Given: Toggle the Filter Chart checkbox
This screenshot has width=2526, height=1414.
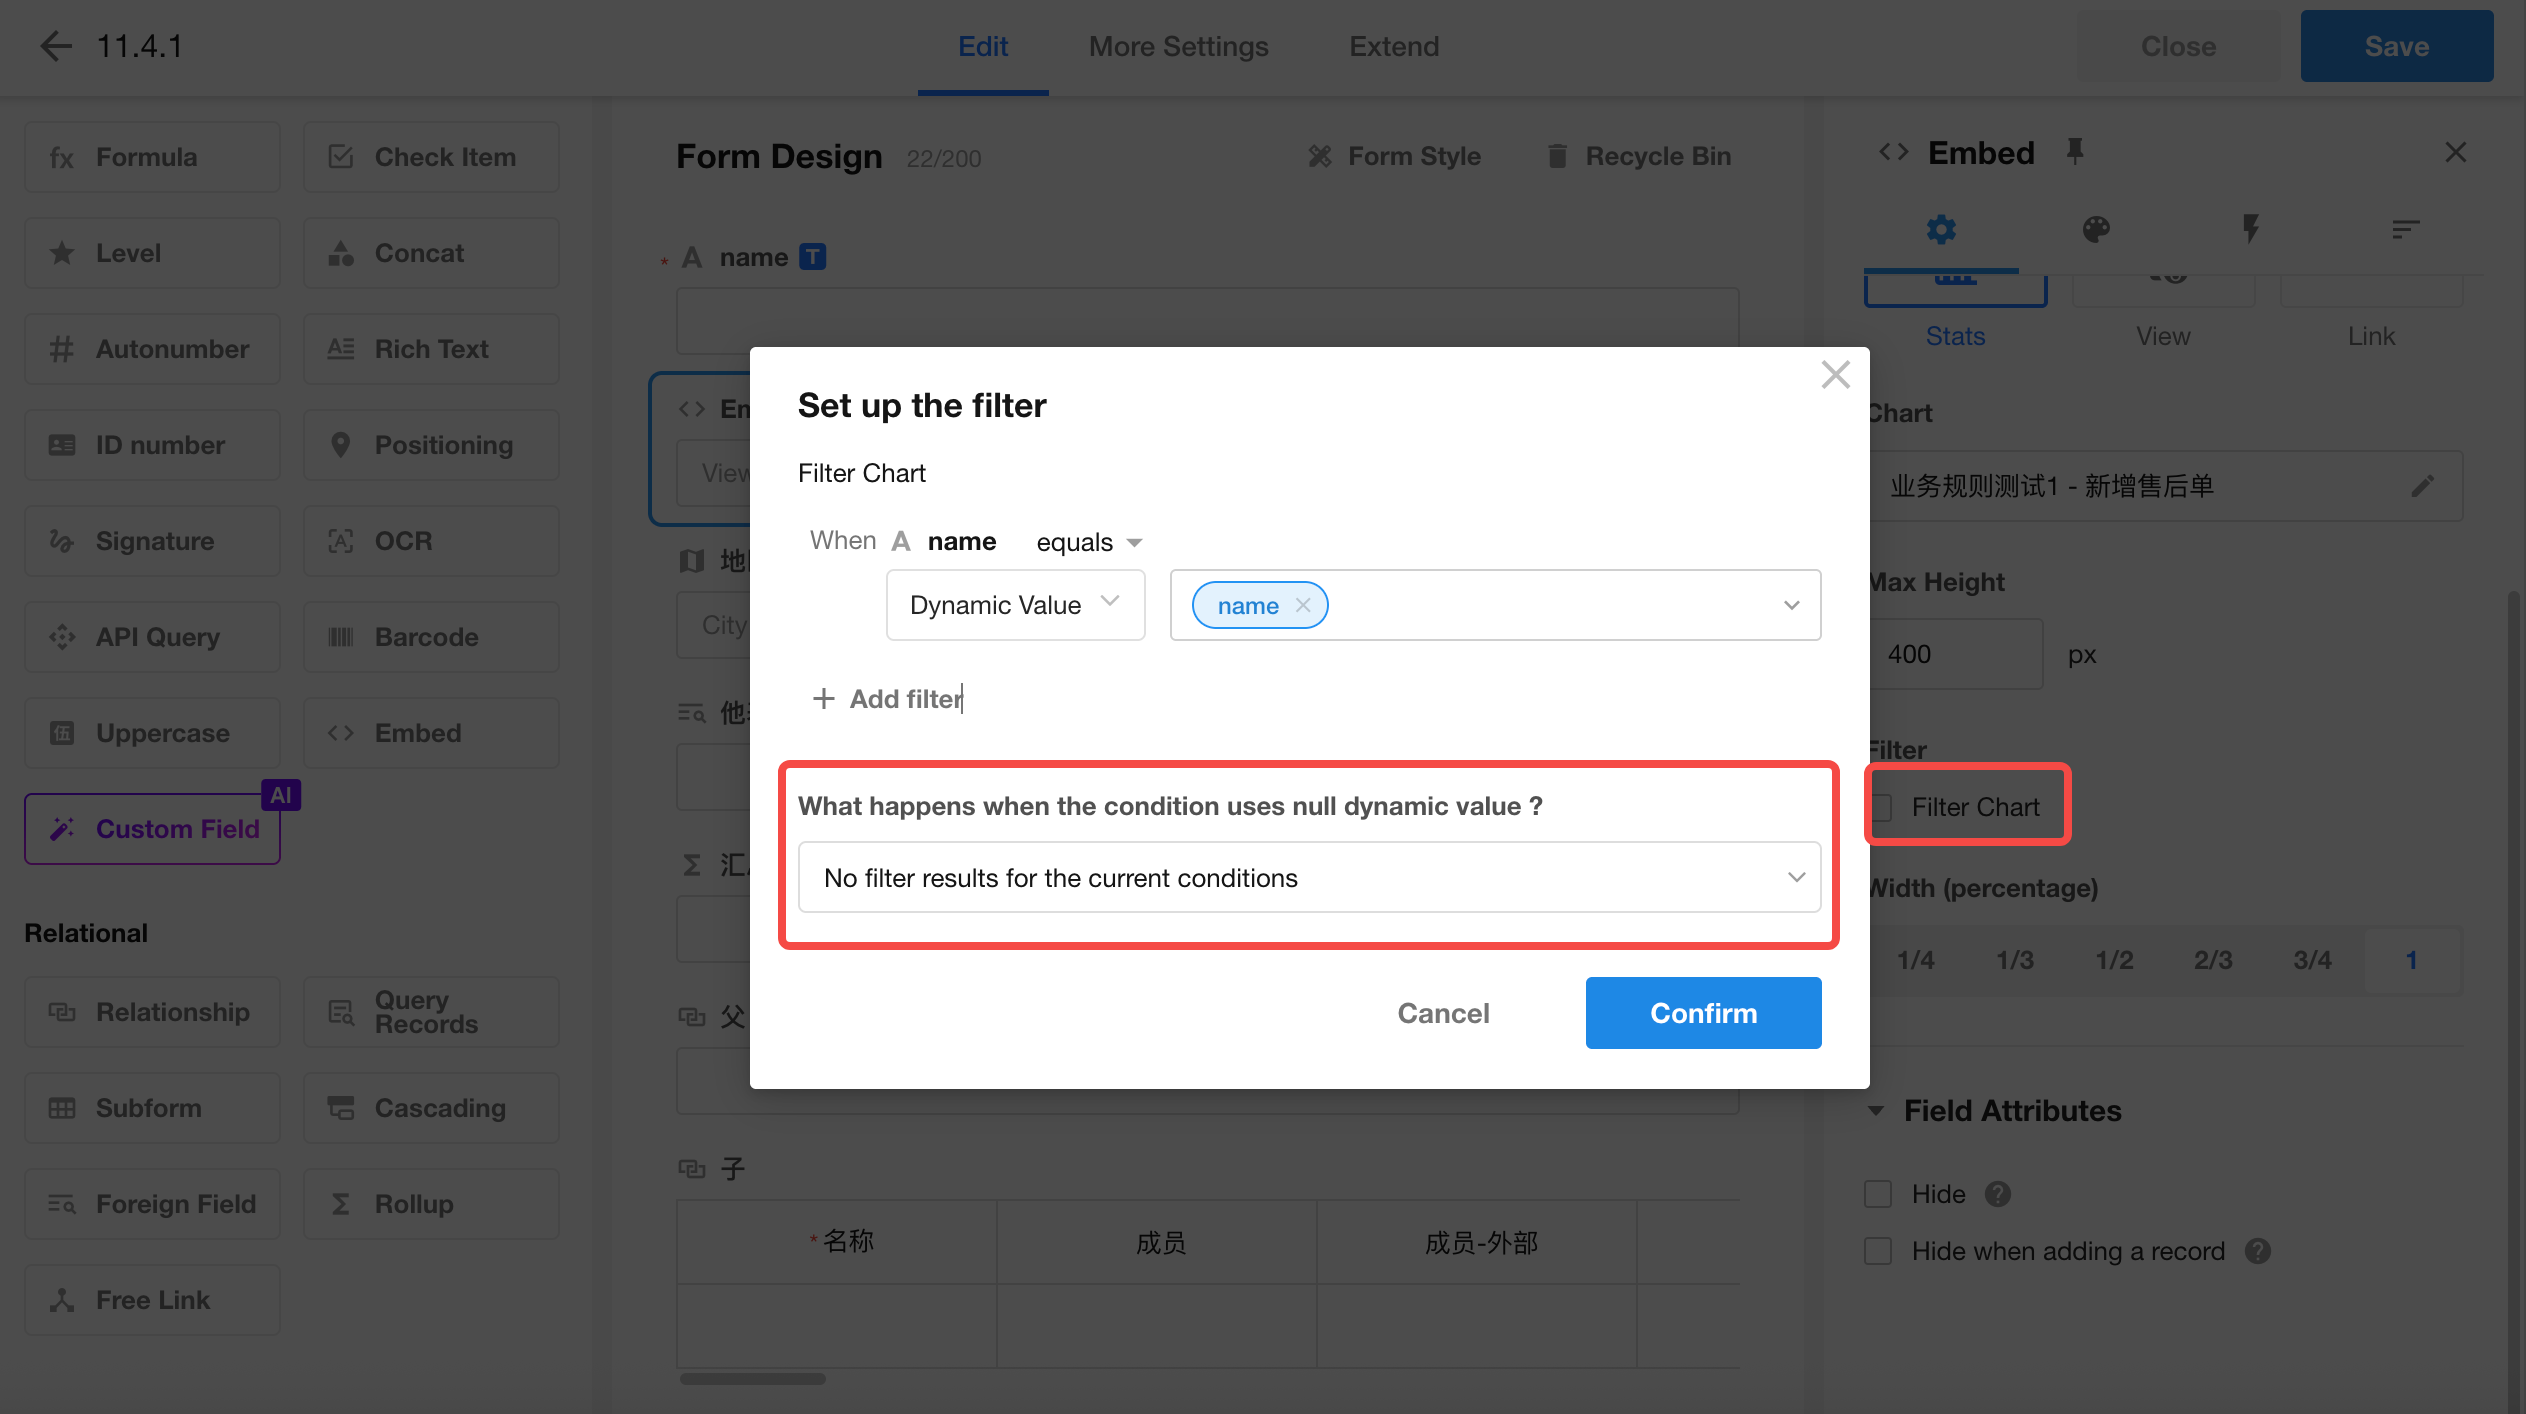Looking at the screenshot, I should tap(1882, 807).
